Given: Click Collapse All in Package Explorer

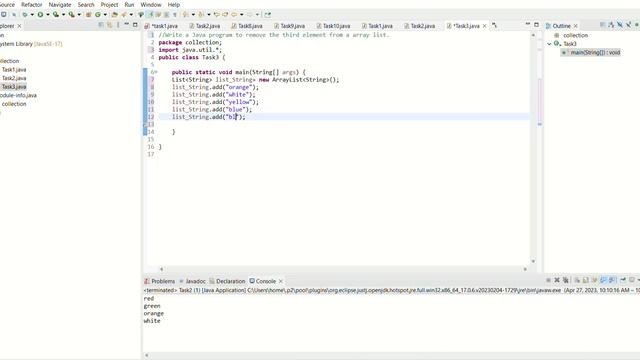Looking at the screenshot, I should point(101,25).
